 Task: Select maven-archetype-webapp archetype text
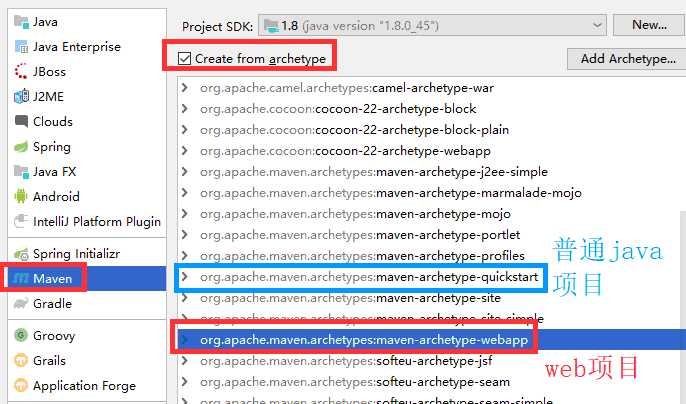pos(364,340)
